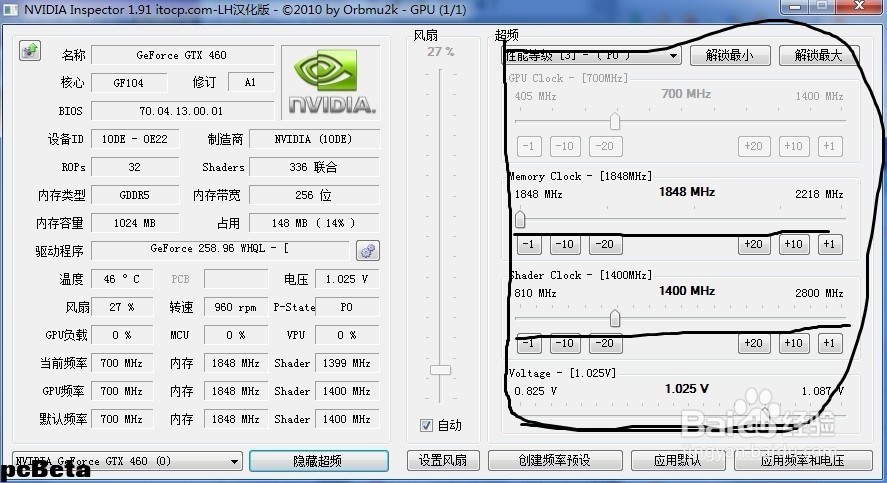The height and width of the screenshot is (483, 887).
Task: Click the 驱动程序 field GeForce 258.96 WHQL
Action: [220, 249]
